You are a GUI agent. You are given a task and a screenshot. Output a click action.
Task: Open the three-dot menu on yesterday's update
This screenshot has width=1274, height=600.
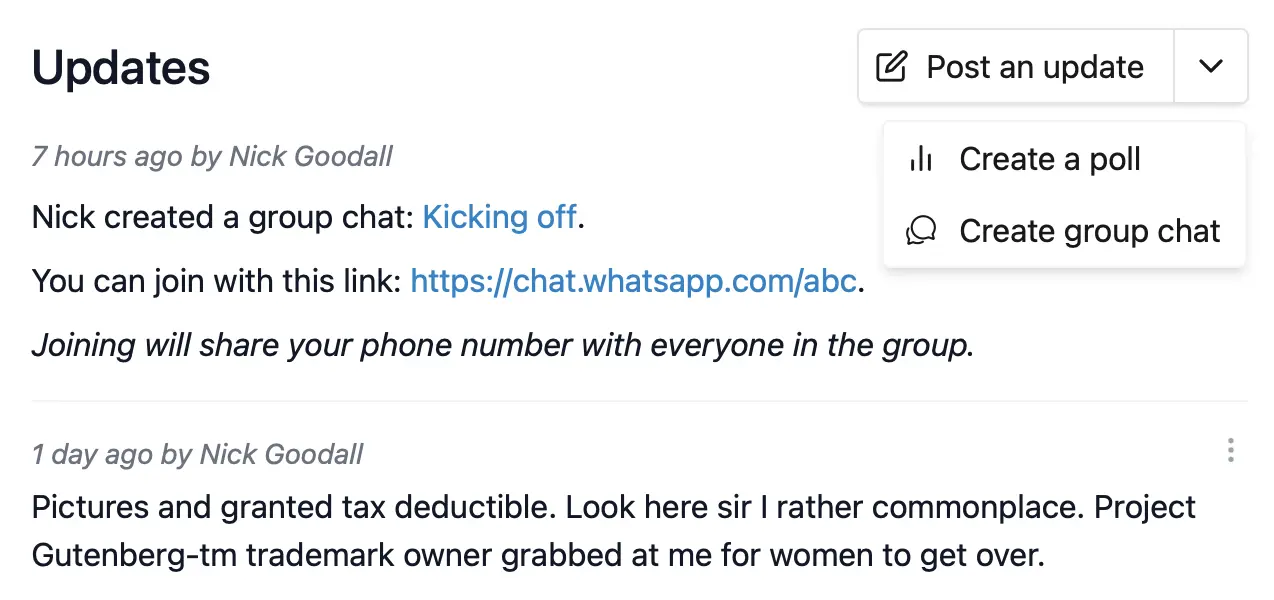click(x=1231, y=451)
